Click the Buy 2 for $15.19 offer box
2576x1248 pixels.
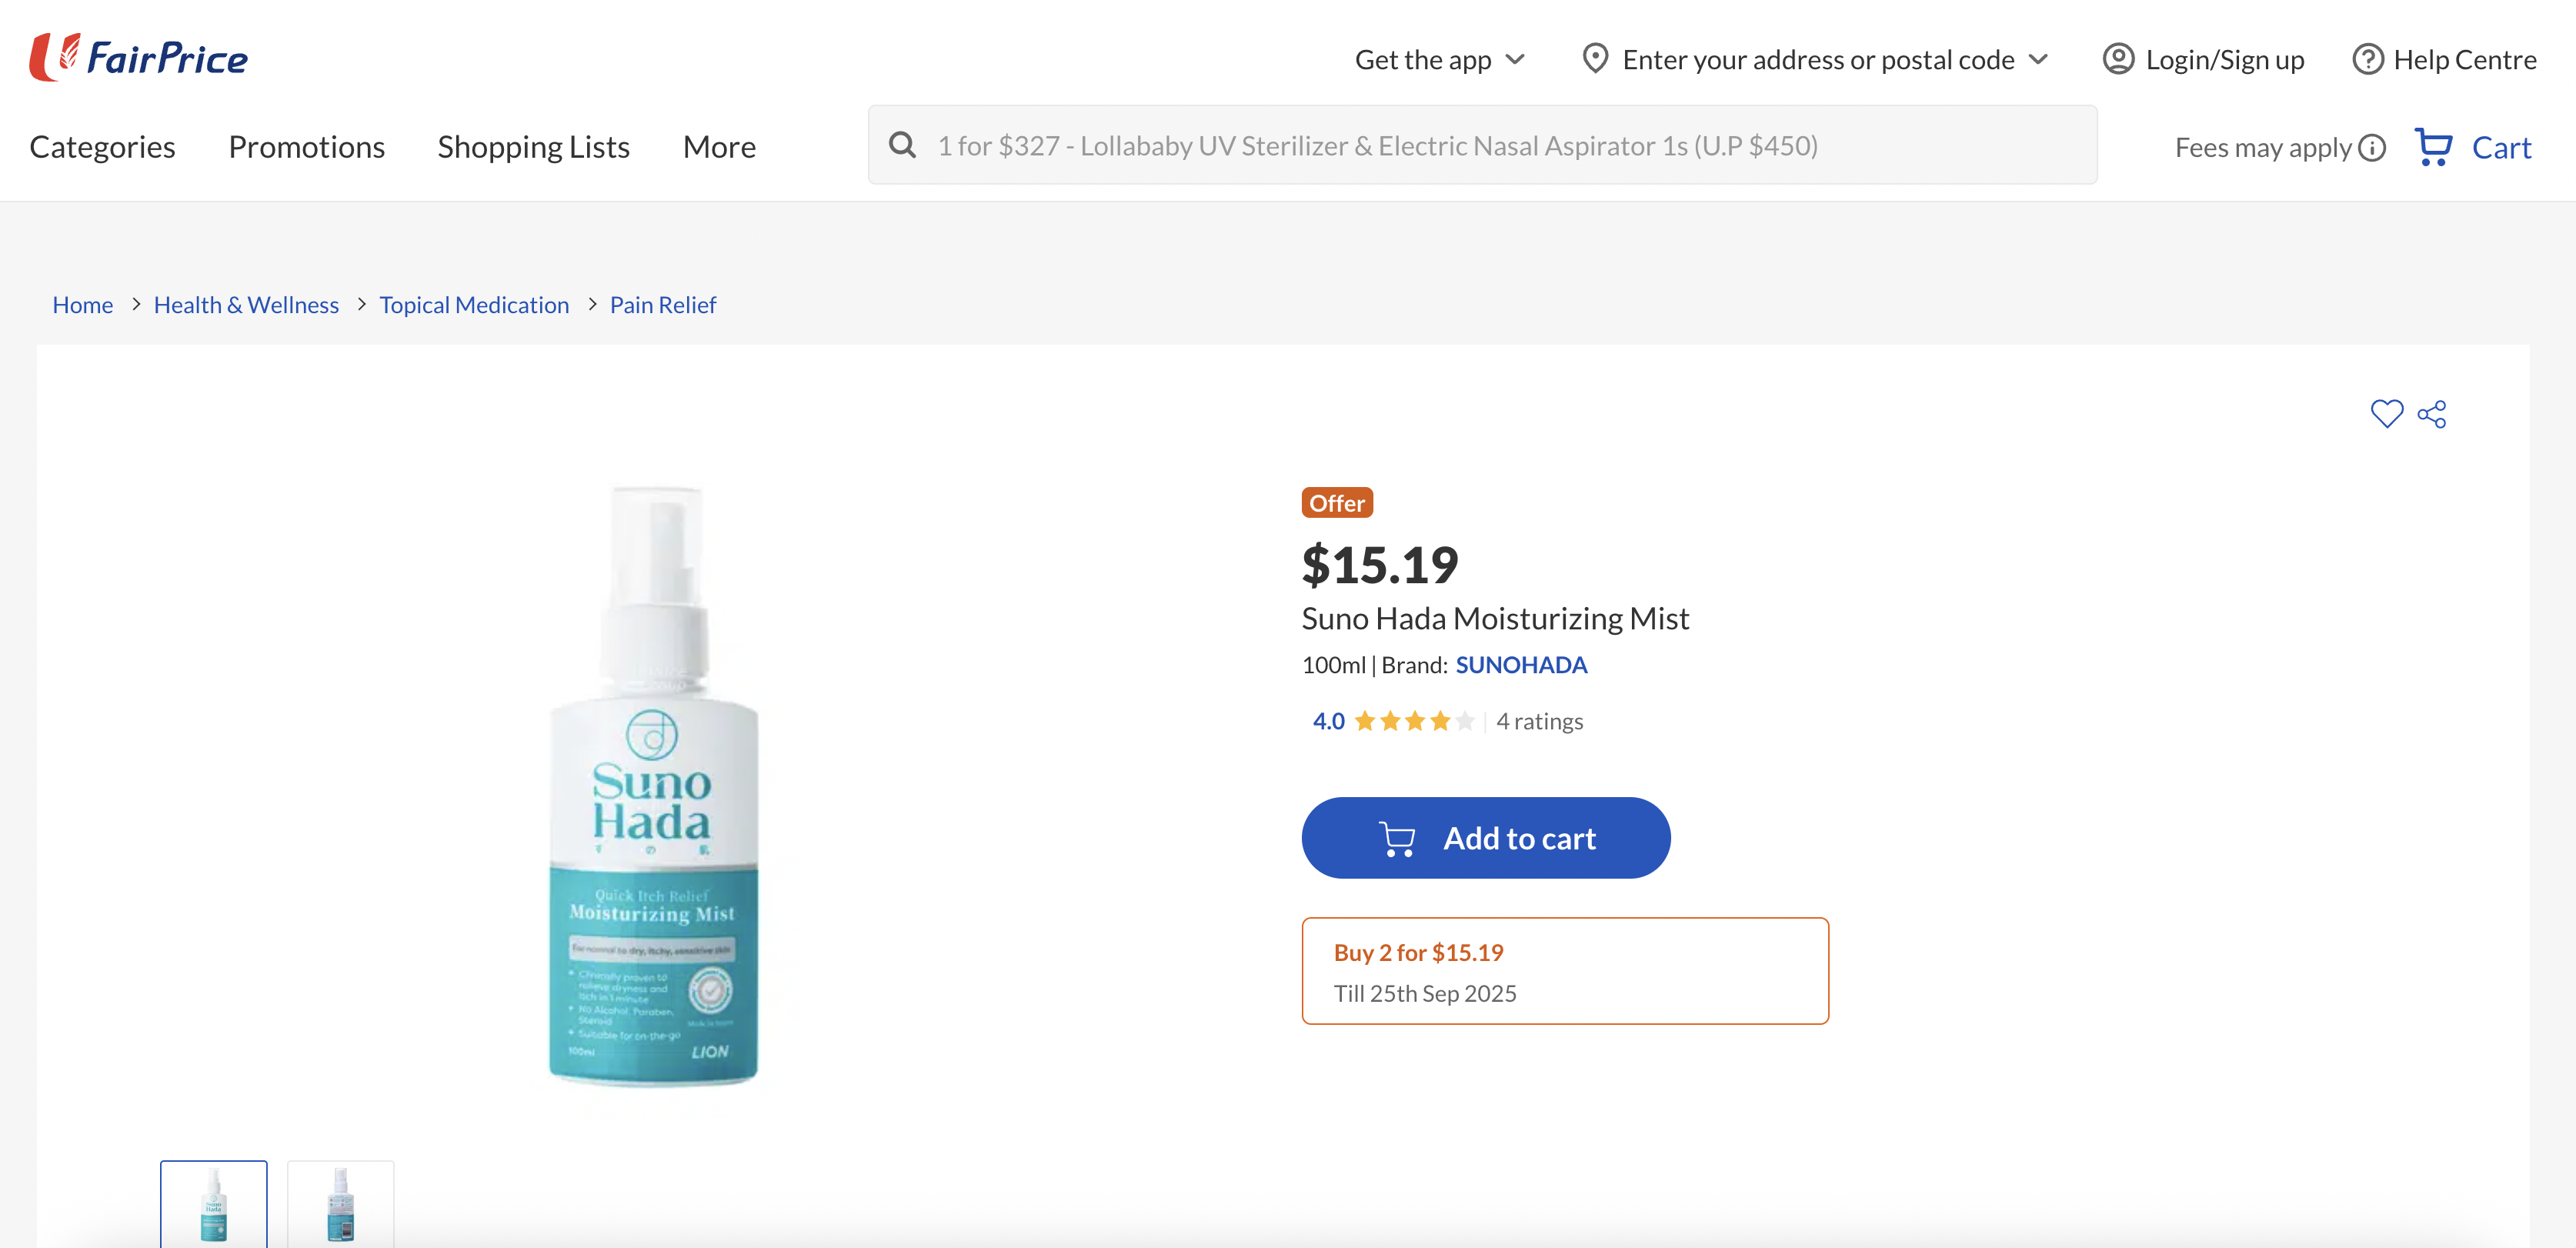pos(1564,971)
